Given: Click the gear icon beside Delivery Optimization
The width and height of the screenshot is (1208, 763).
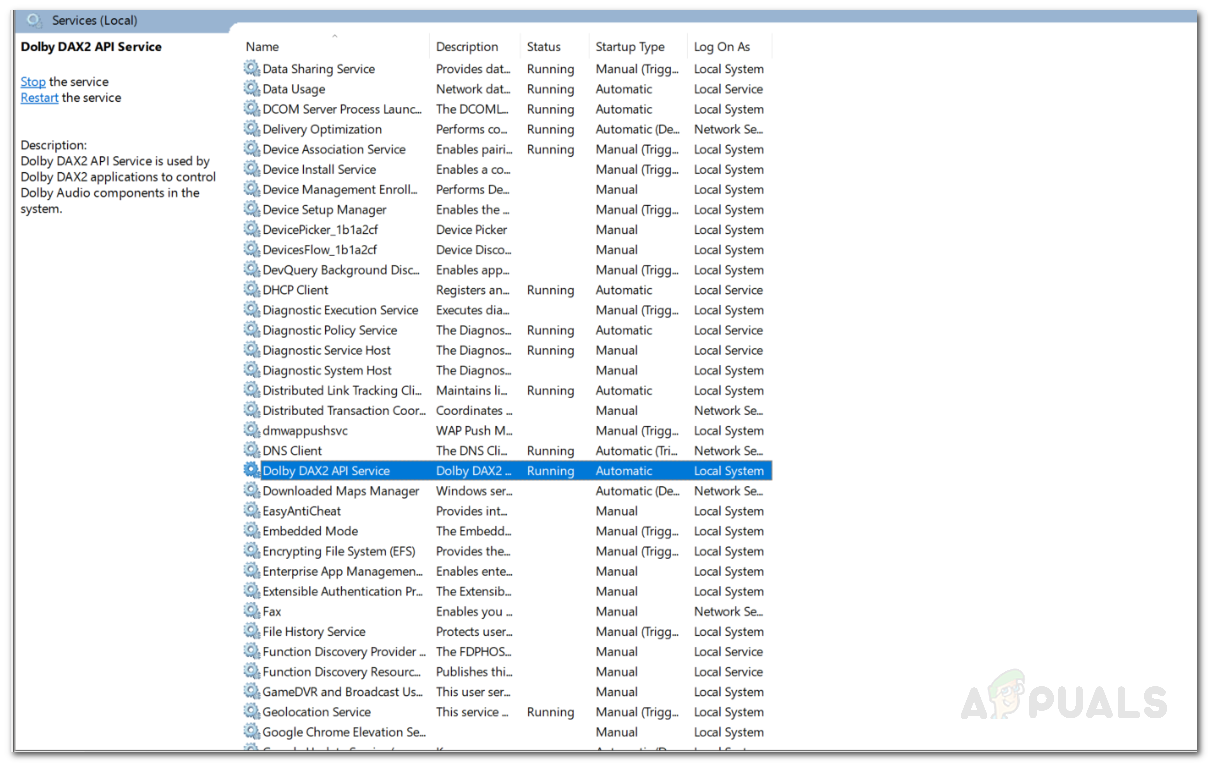Looking at the screenshot, I should coord(252,129).
